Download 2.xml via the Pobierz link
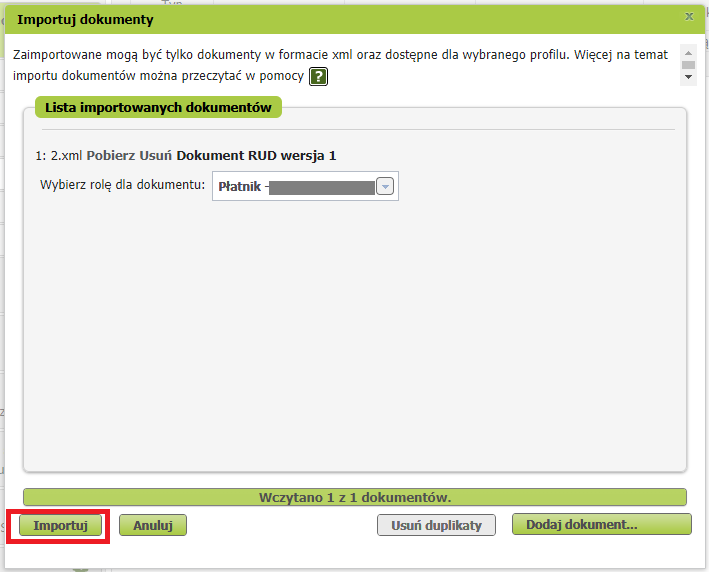This screenshot has width=709, height=572. 111,156
